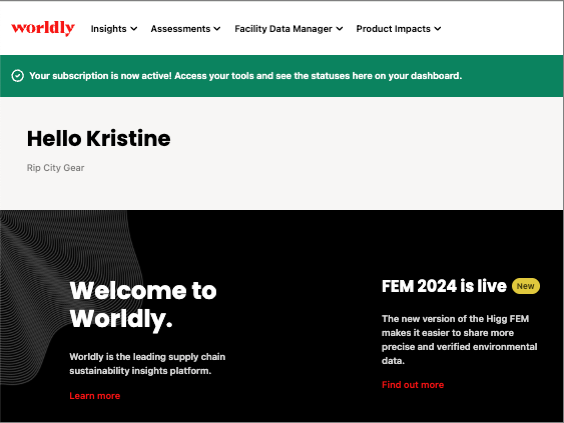
Task: Click the FEM 2024 is live heading
Action: click(x=444, y=286)
